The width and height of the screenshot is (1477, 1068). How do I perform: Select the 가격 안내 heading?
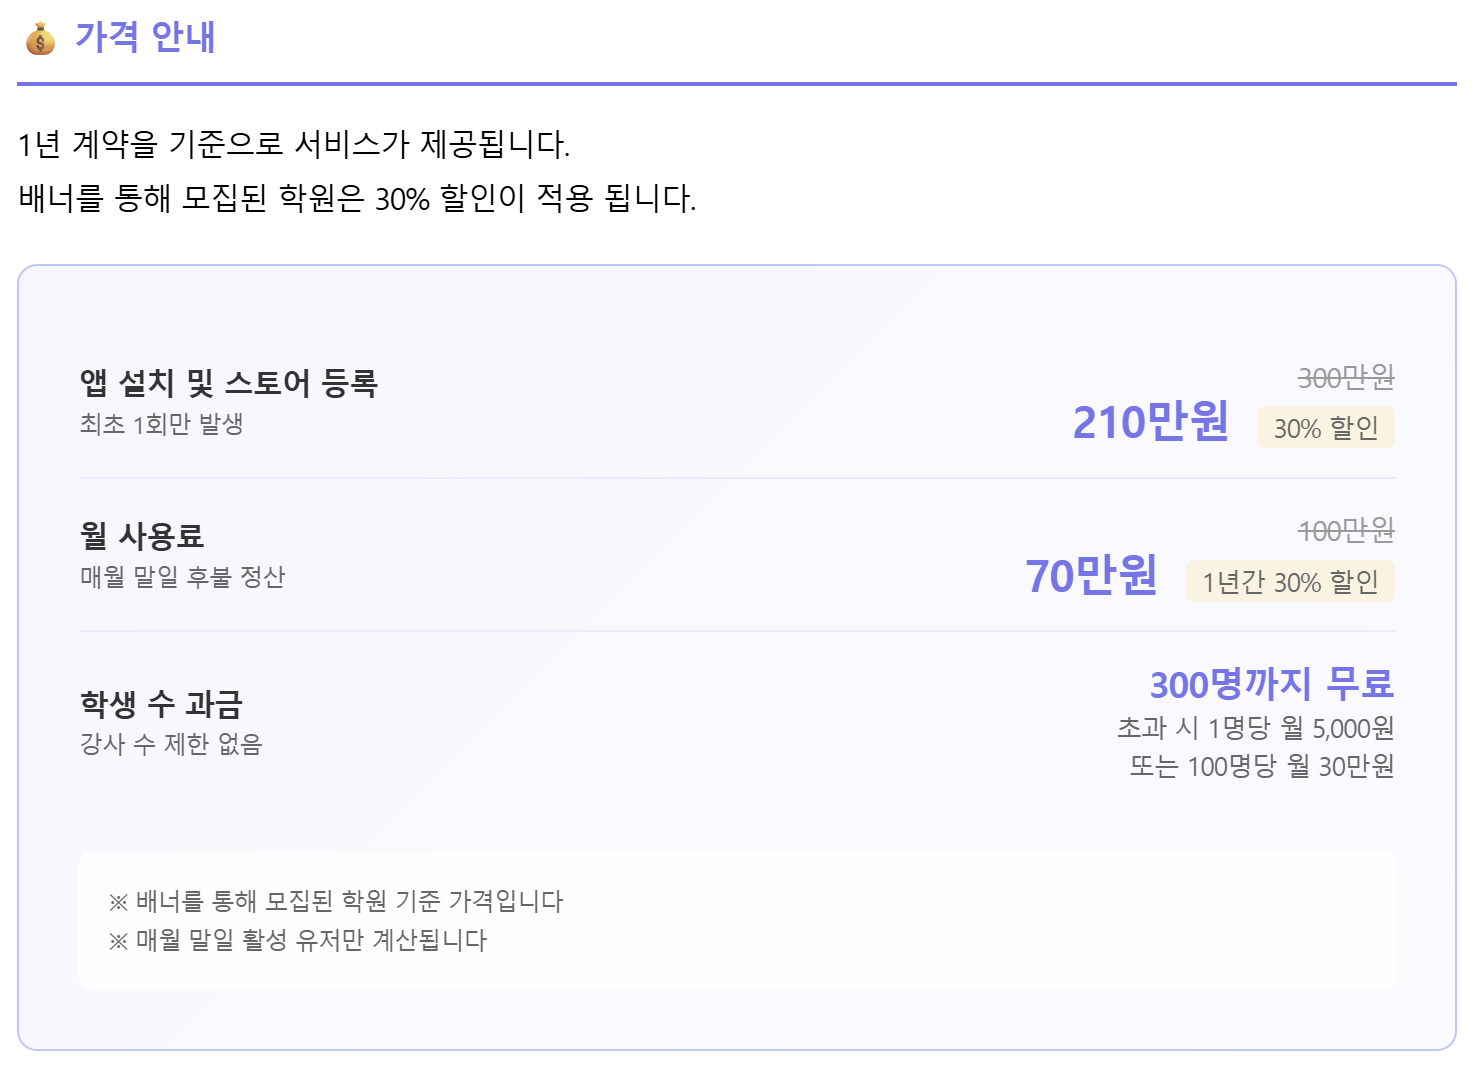pos(145,37)
